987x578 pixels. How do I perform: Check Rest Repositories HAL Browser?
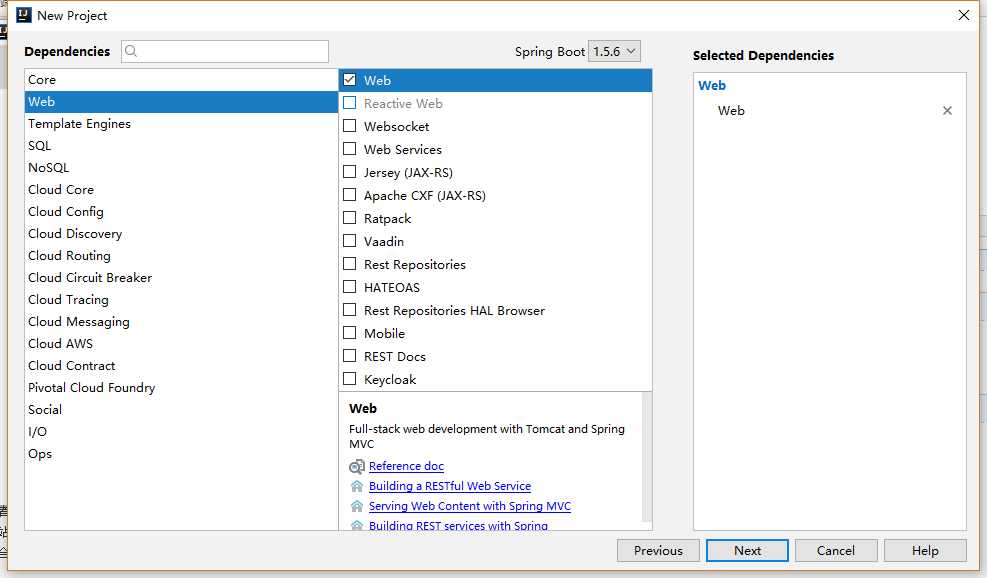tap(349, 310)
